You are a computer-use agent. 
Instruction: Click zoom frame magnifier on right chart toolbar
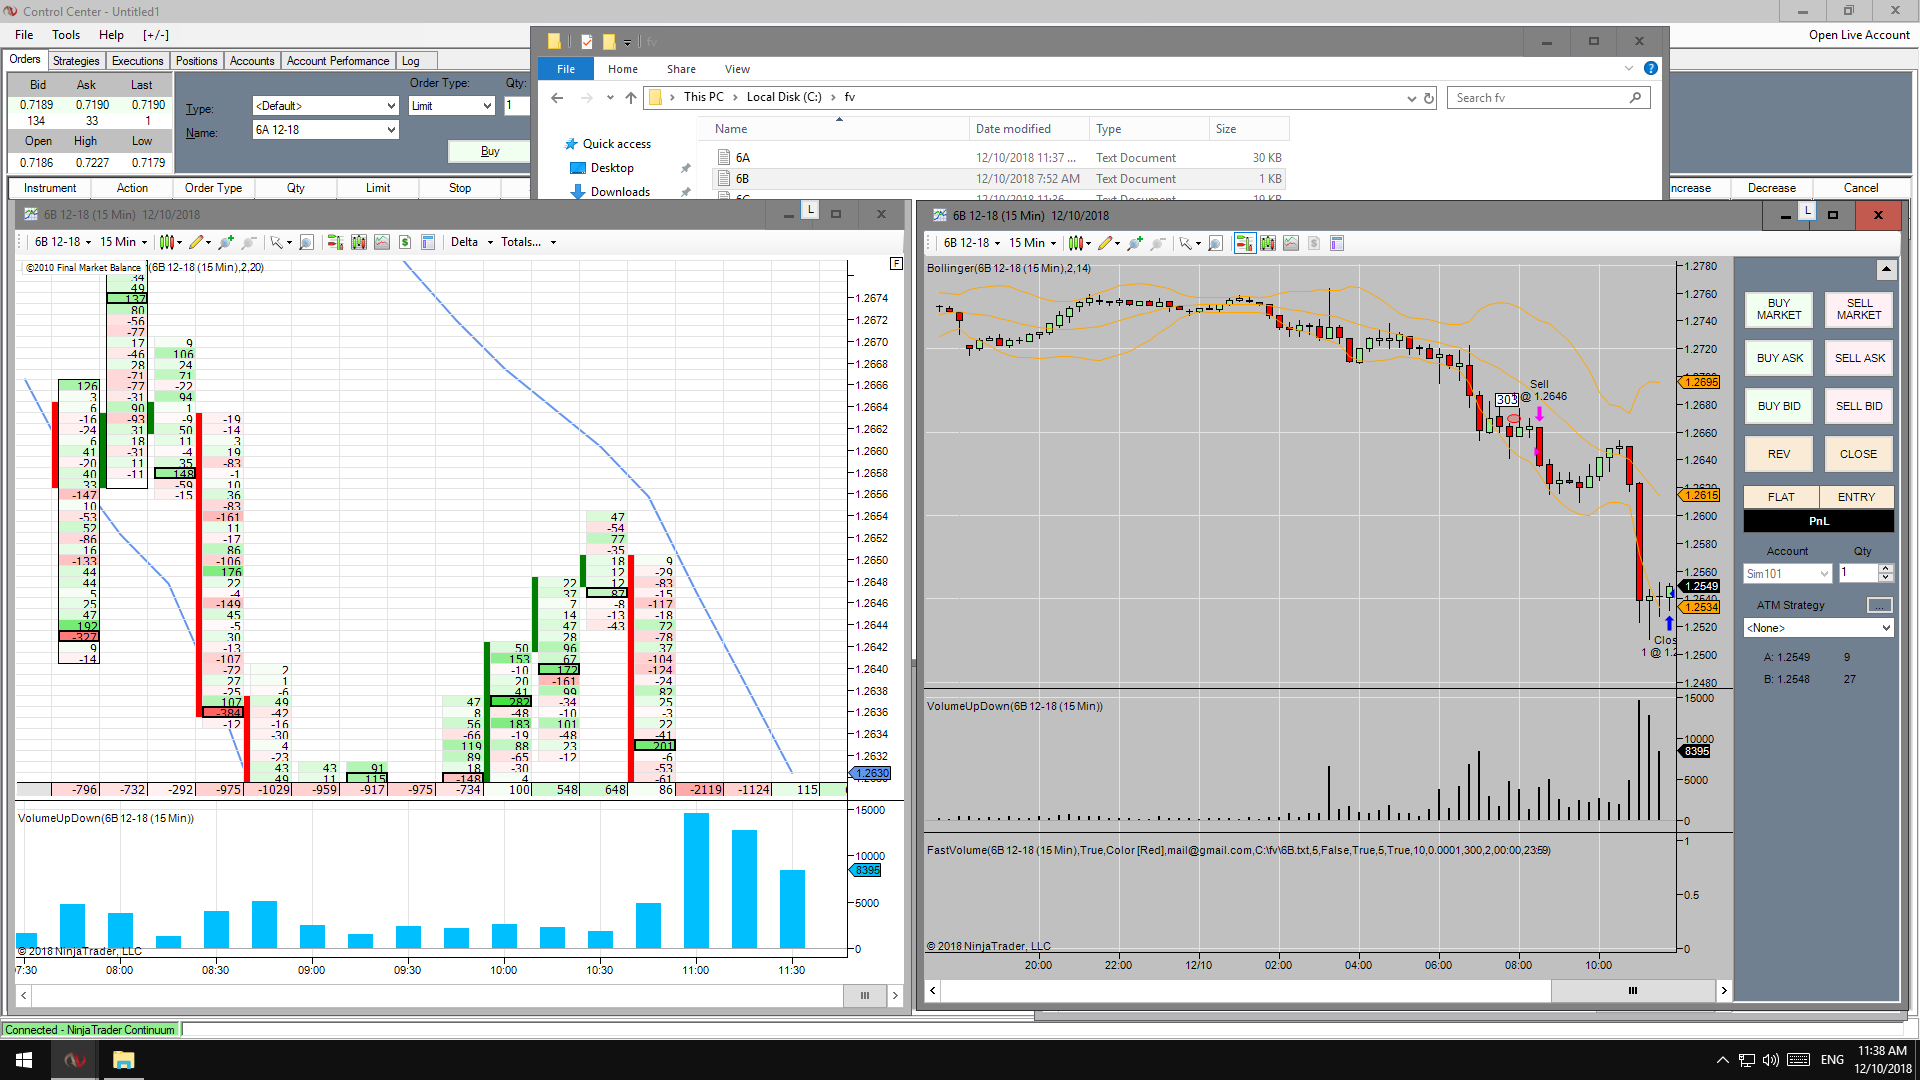(1215, 243)
